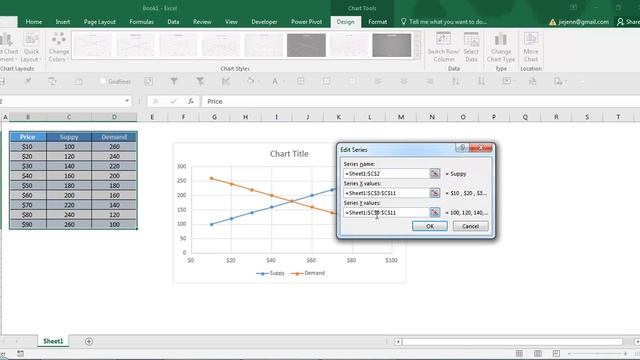Switch to Page Break Preview icon
The image size is (640, 360).
pyautogui.click(x=556, y=353)
